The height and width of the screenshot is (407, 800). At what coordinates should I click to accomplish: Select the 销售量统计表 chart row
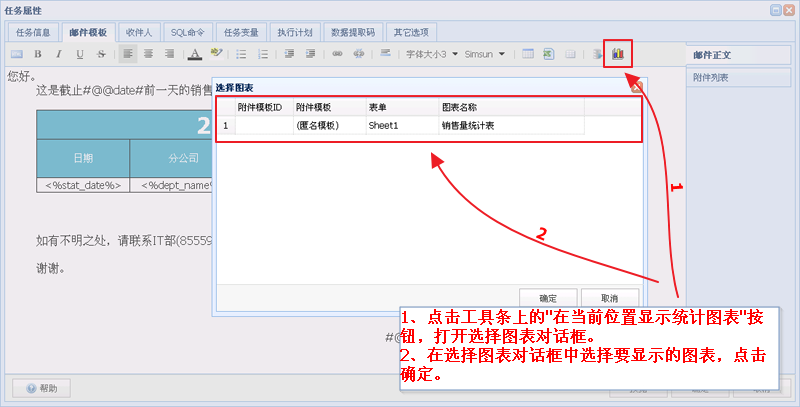pos(467,126)
